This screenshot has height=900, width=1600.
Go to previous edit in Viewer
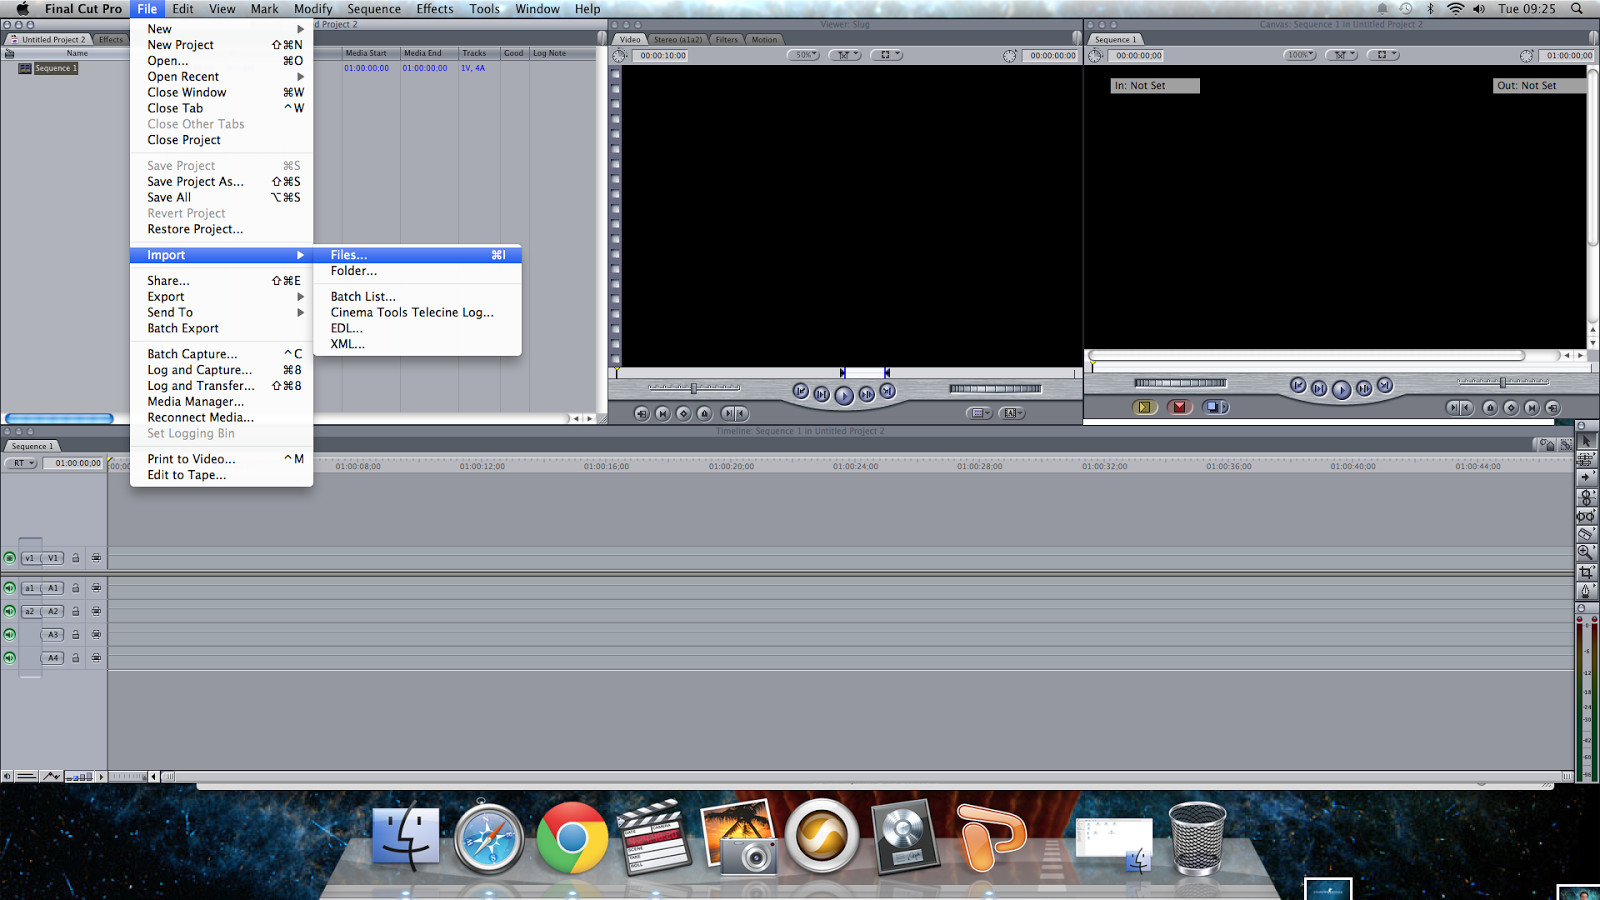coord(800,391)
